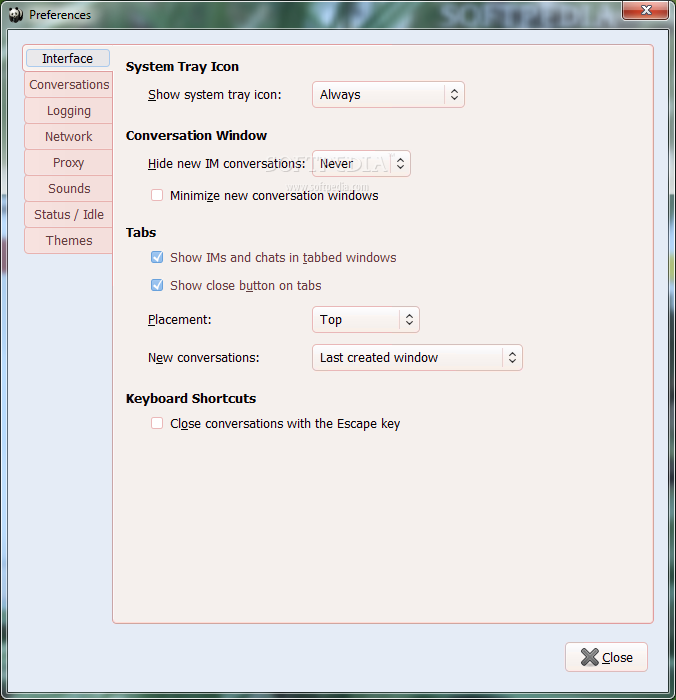The image size is (676, 700).
Task: Switch to the Conversations tab
Action: click(x=69, y=84)
